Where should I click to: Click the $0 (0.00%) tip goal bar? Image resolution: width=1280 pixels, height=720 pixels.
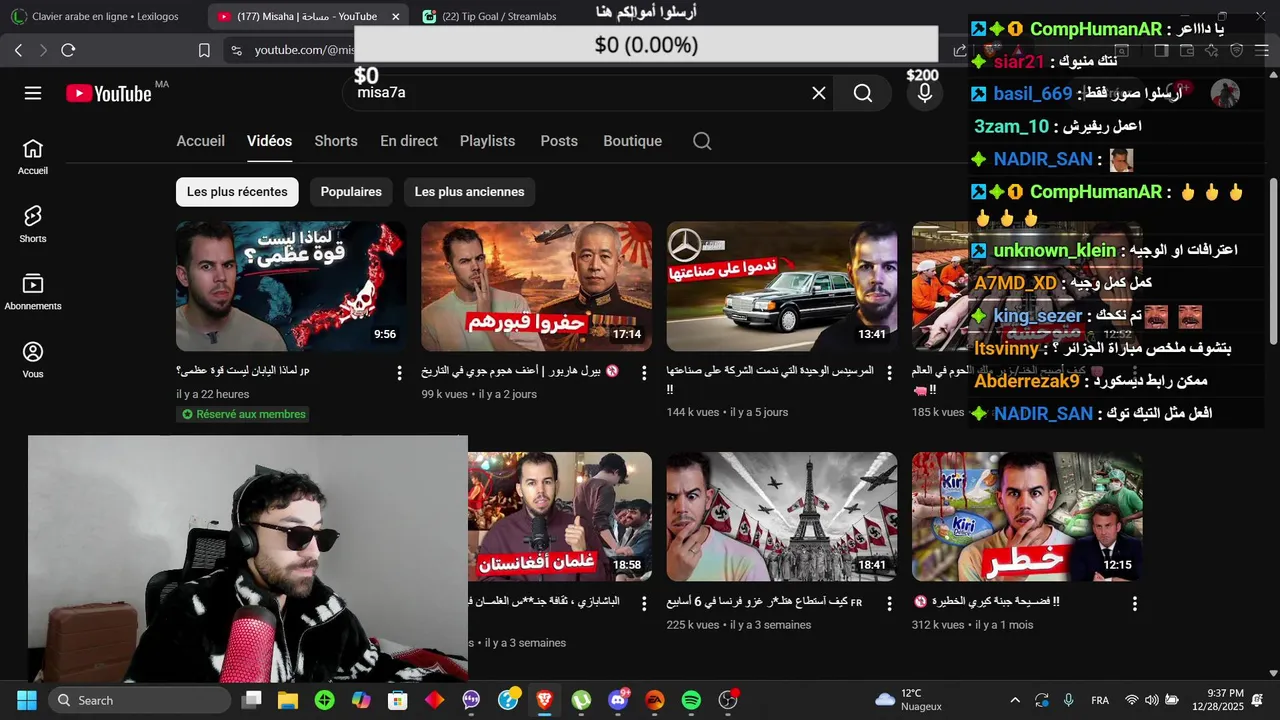click(x=646, y=44)
